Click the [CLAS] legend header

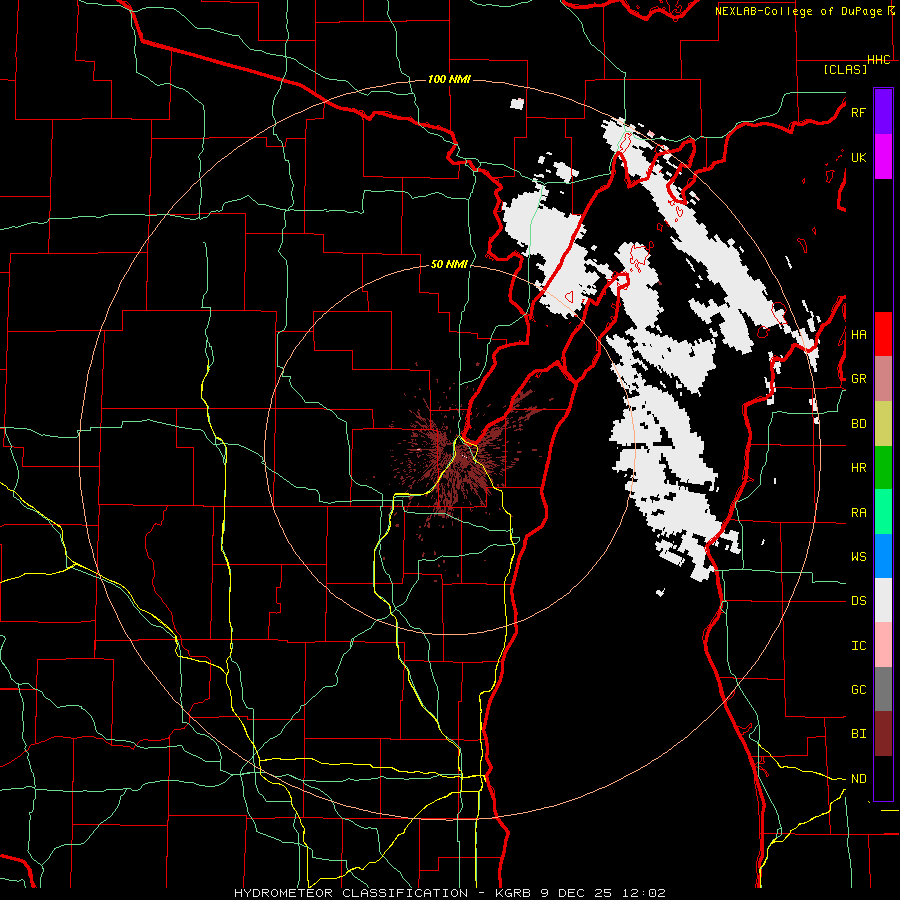click(845, 69)
